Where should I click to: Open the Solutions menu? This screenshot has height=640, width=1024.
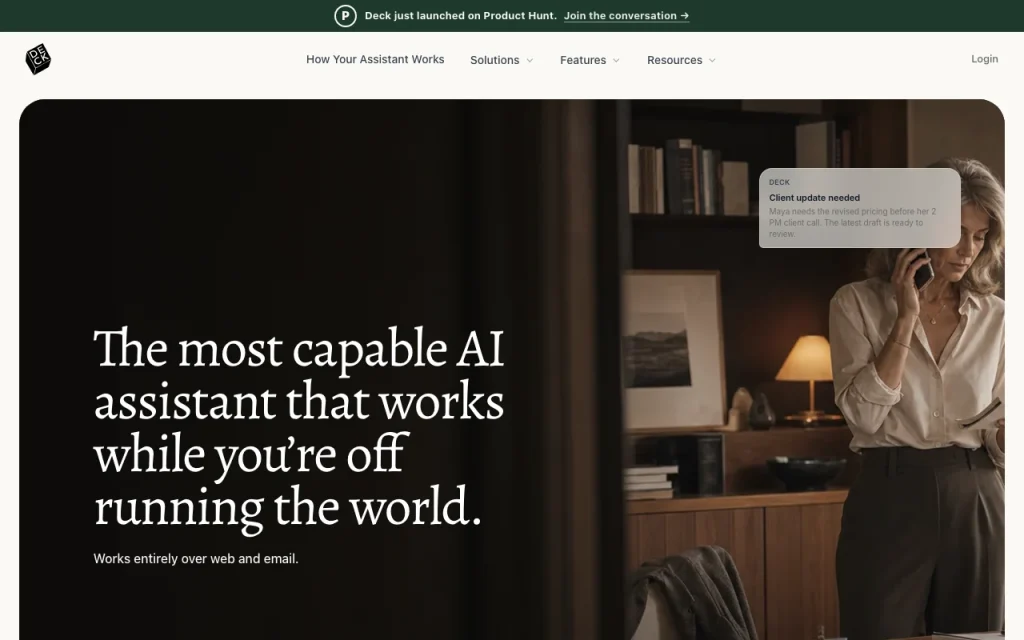tap(502, 60)
